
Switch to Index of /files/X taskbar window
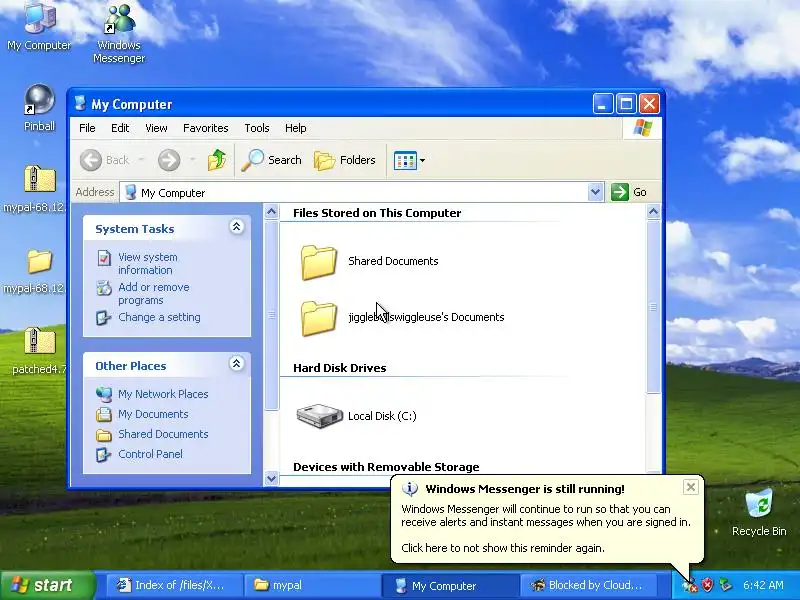tap(173, 585)
